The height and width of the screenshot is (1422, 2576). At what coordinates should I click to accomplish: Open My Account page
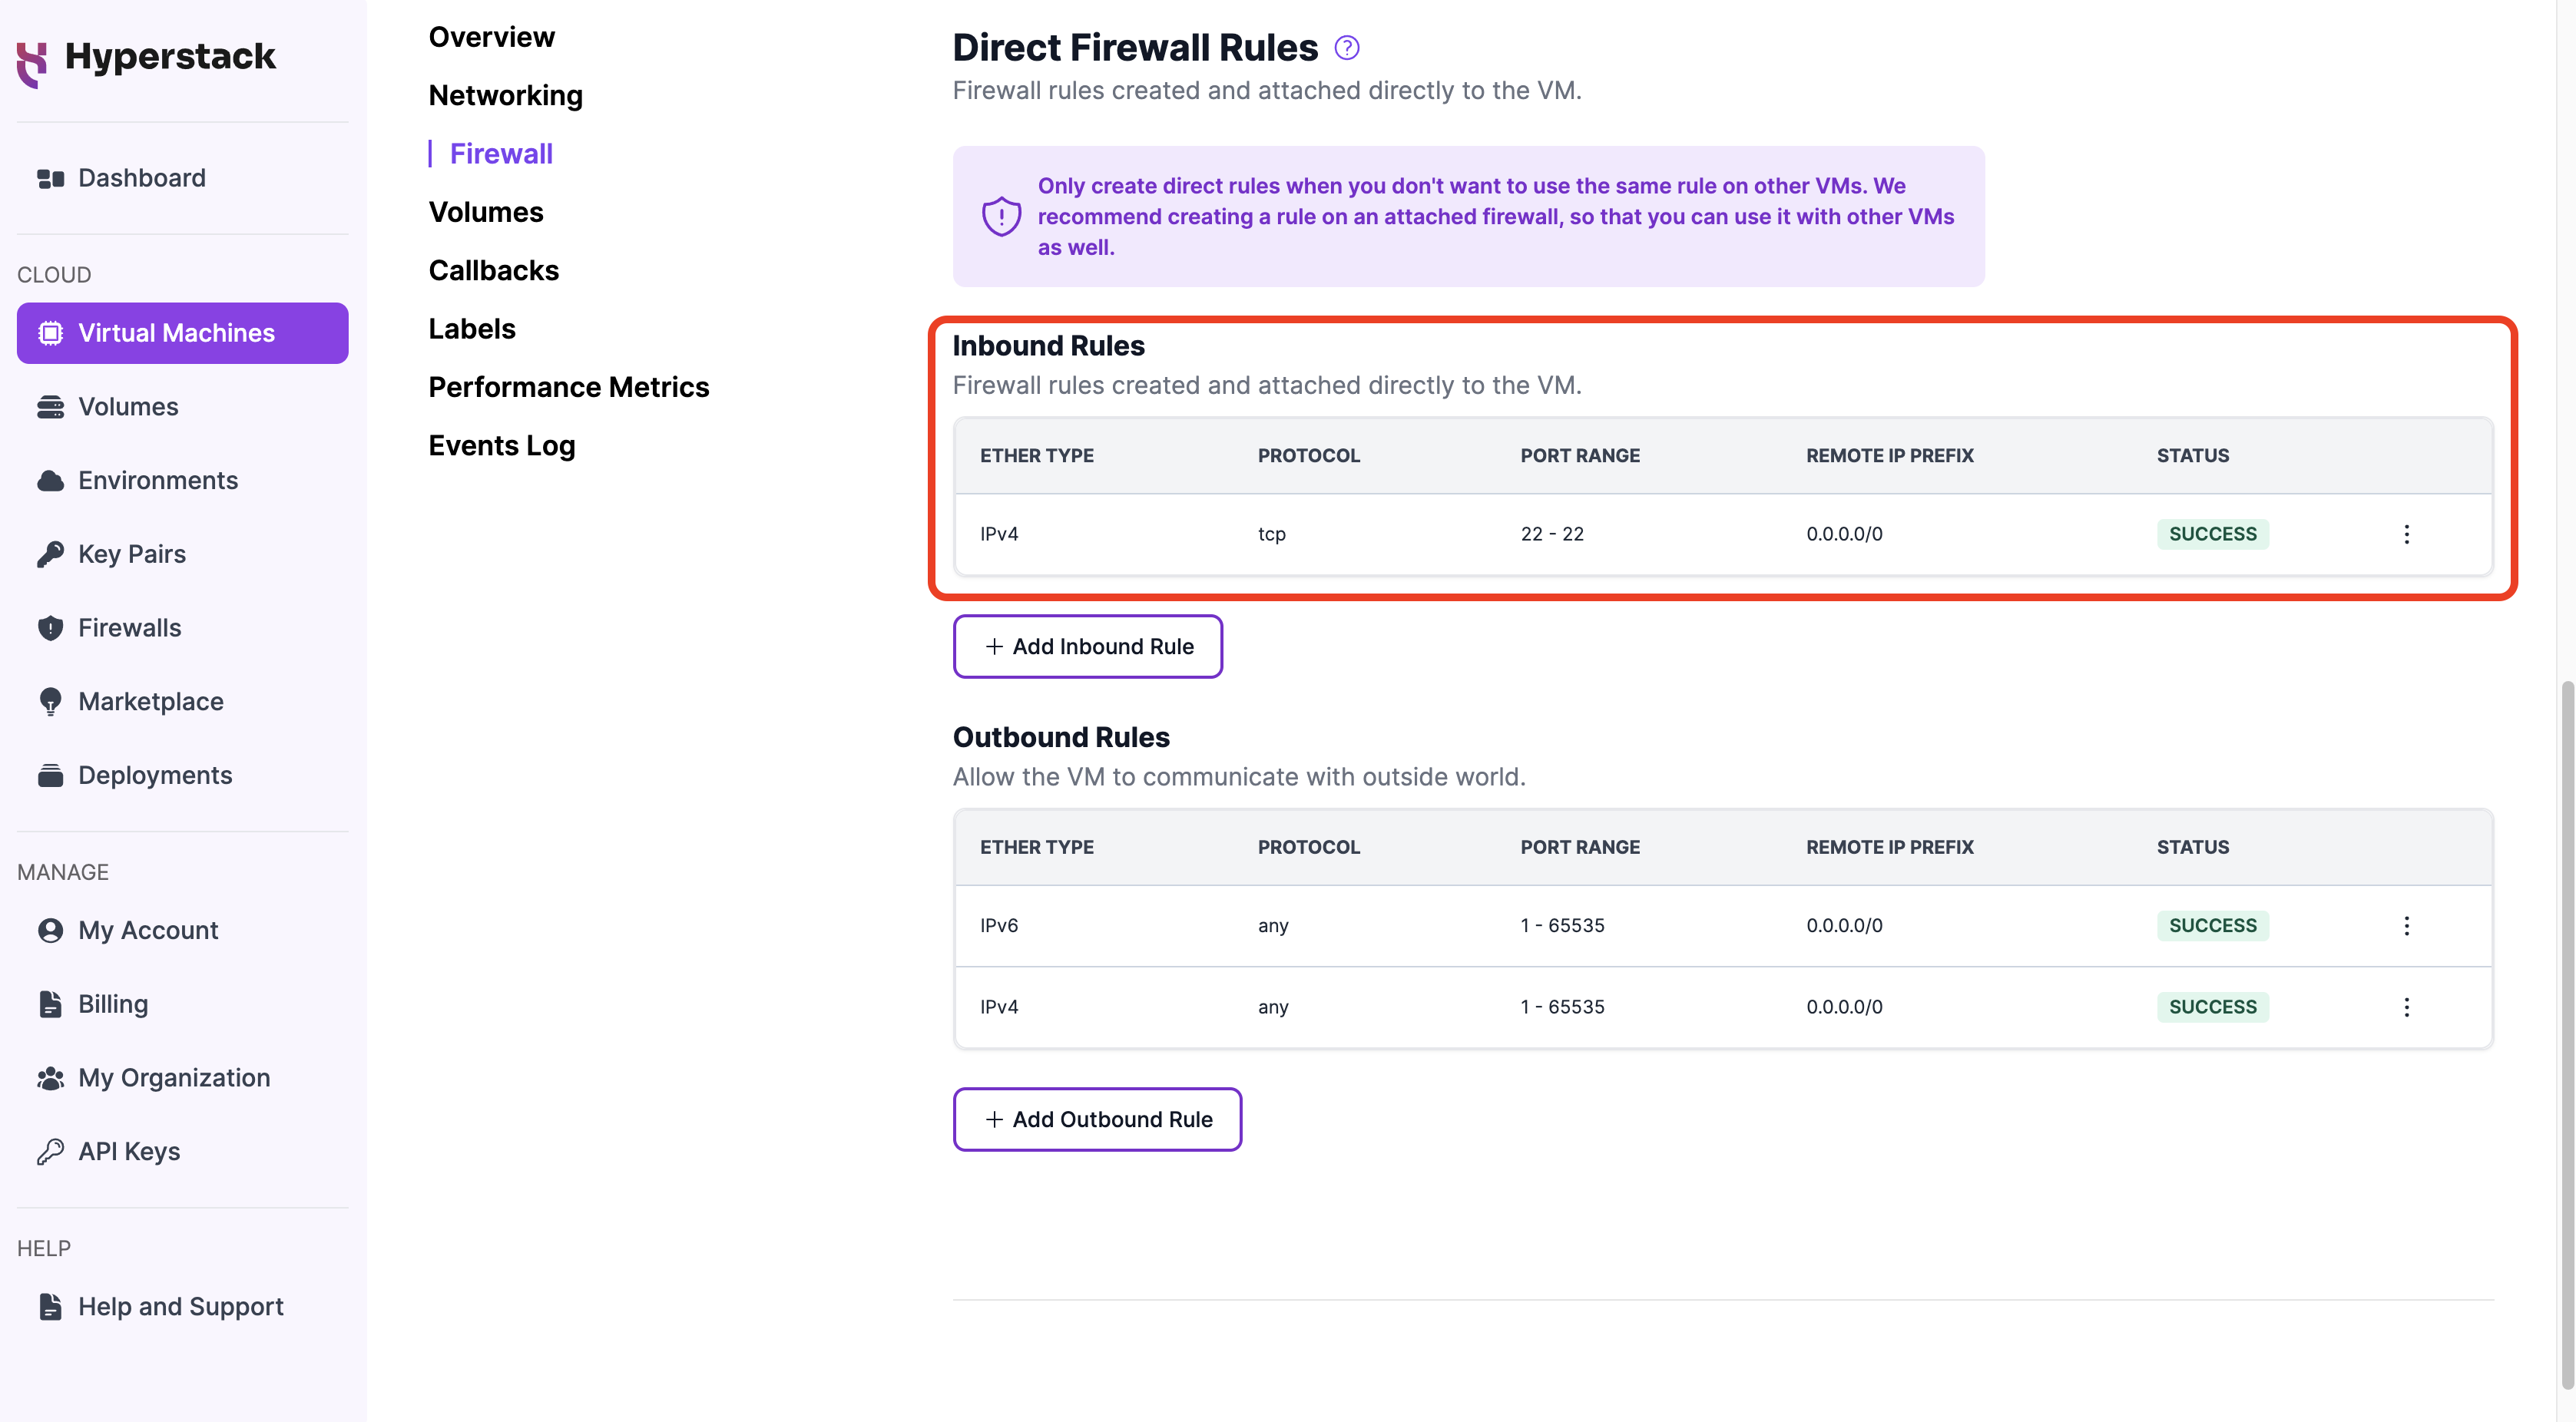(x=182, y=930)
